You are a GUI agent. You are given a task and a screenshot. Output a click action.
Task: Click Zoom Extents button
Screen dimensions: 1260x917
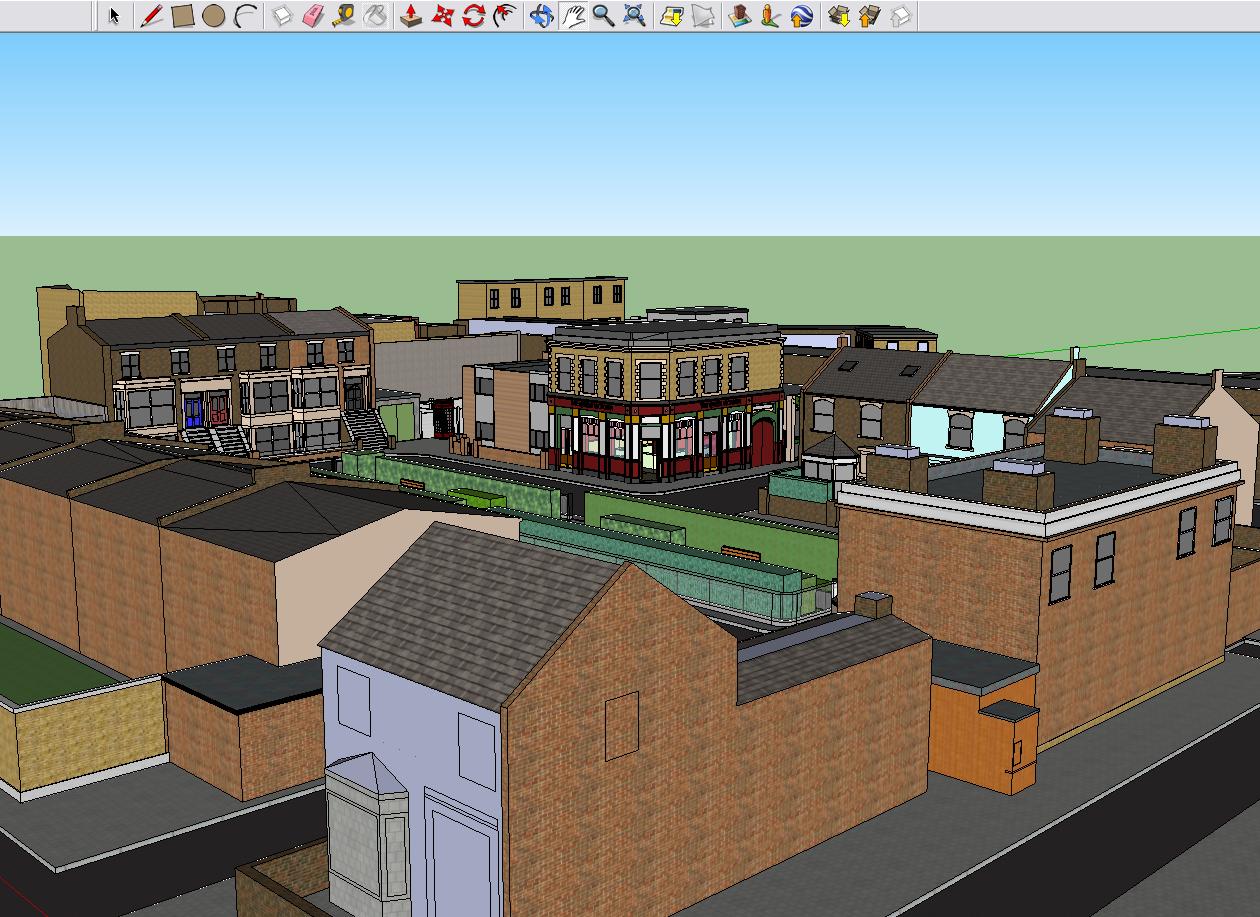click(x=634, y=16)
